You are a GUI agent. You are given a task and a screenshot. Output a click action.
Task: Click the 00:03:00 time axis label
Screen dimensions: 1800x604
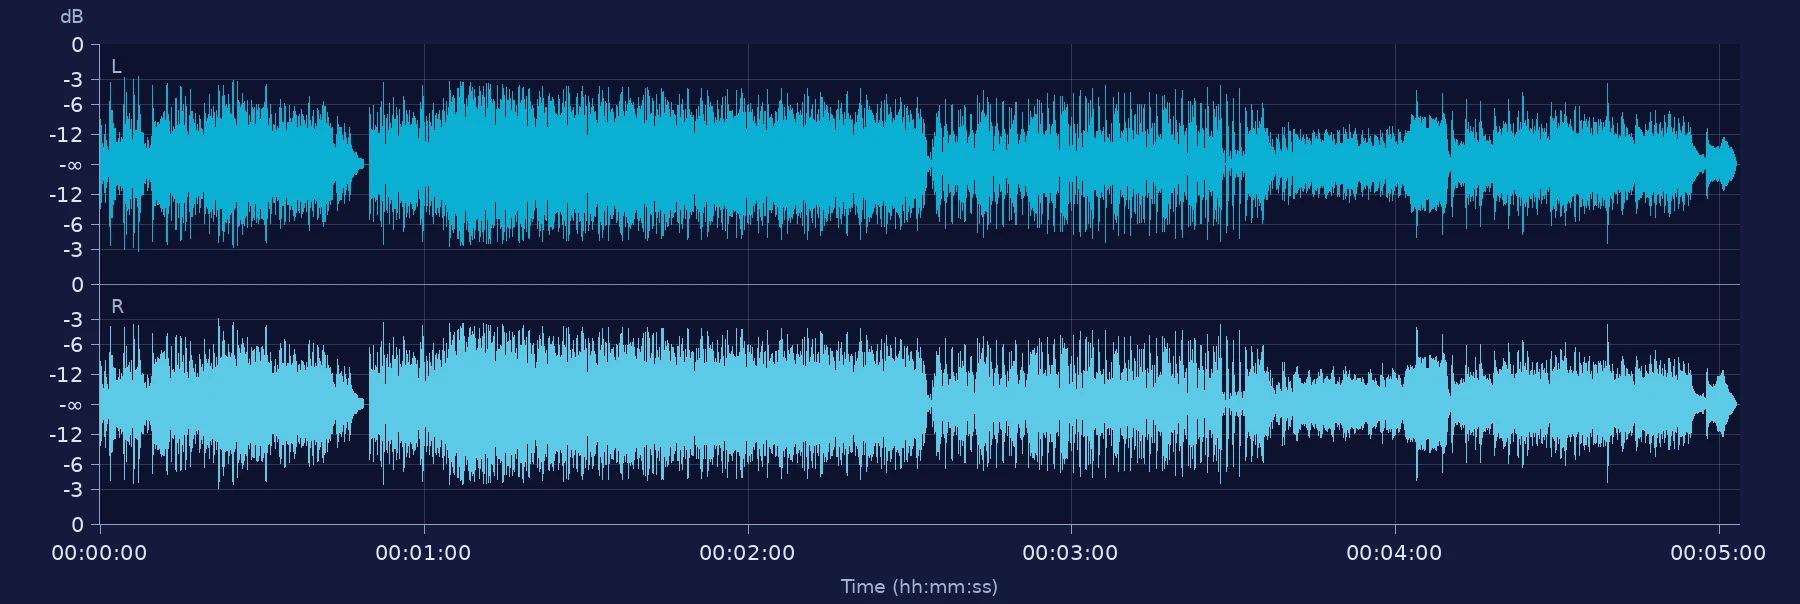pos(1070,553)
